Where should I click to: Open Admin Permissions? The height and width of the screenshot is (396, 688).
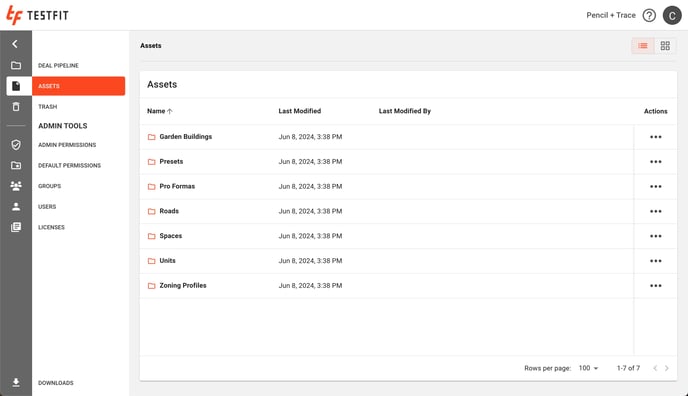point(67,145)
